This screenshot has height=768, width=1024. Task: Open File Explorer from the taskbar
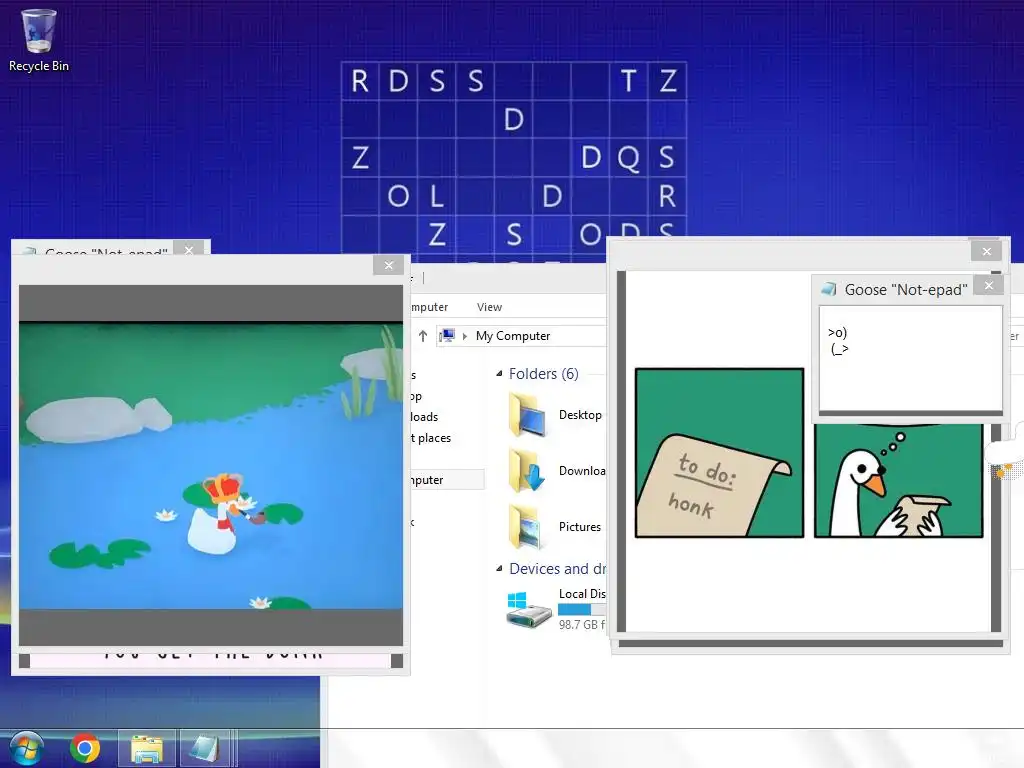147,748
